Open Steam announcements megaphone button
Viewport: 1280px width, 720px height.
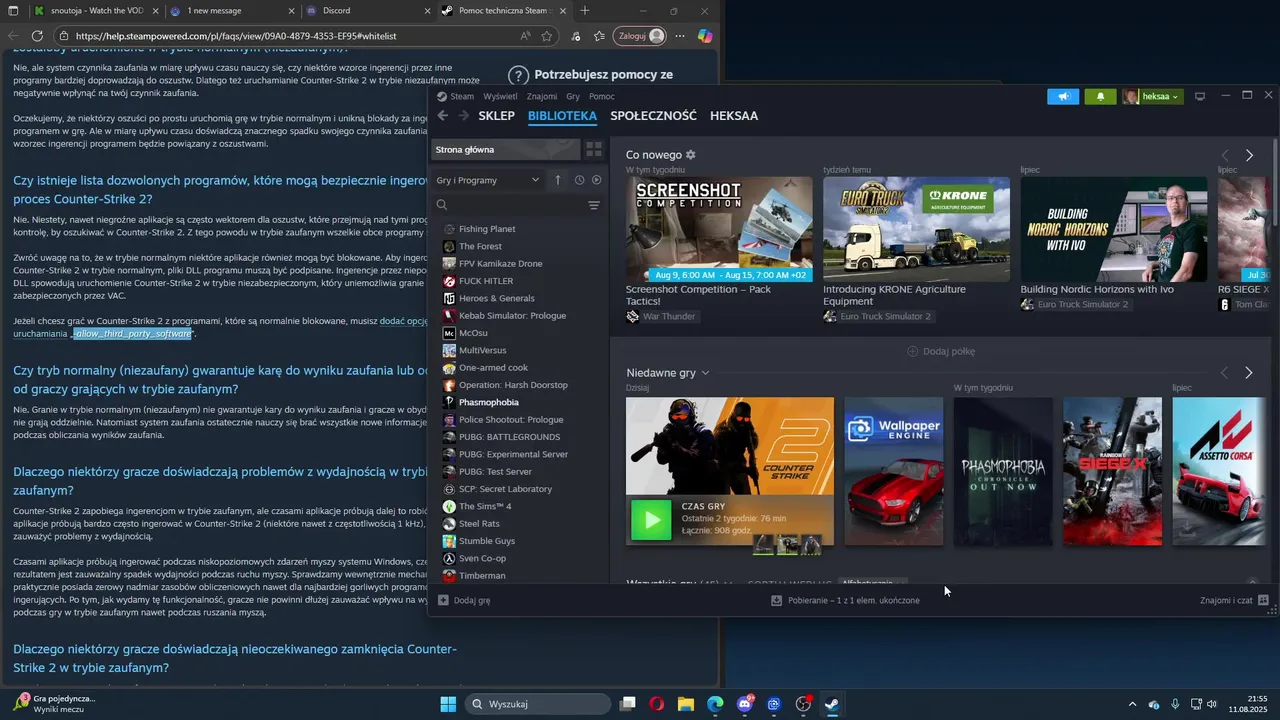coord(1063,97)
